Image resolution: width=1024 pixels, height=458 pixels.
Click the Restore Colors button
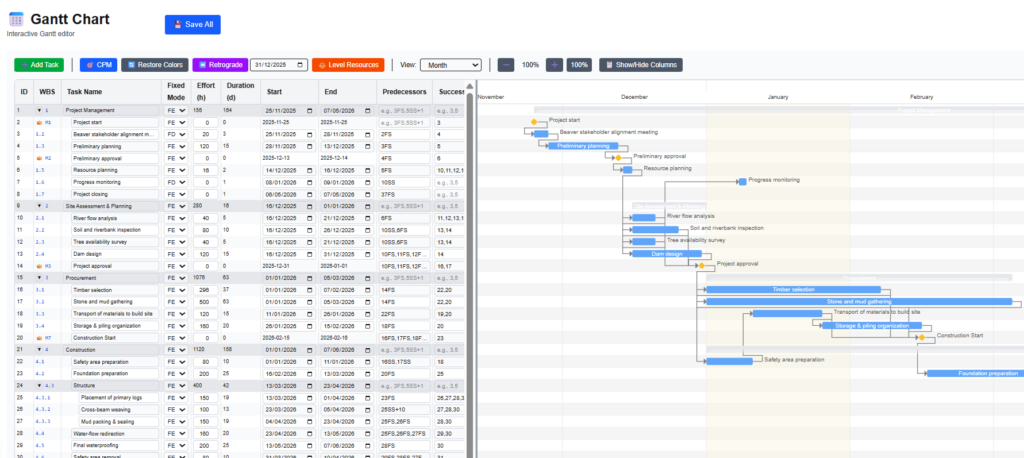coord(154,65)
